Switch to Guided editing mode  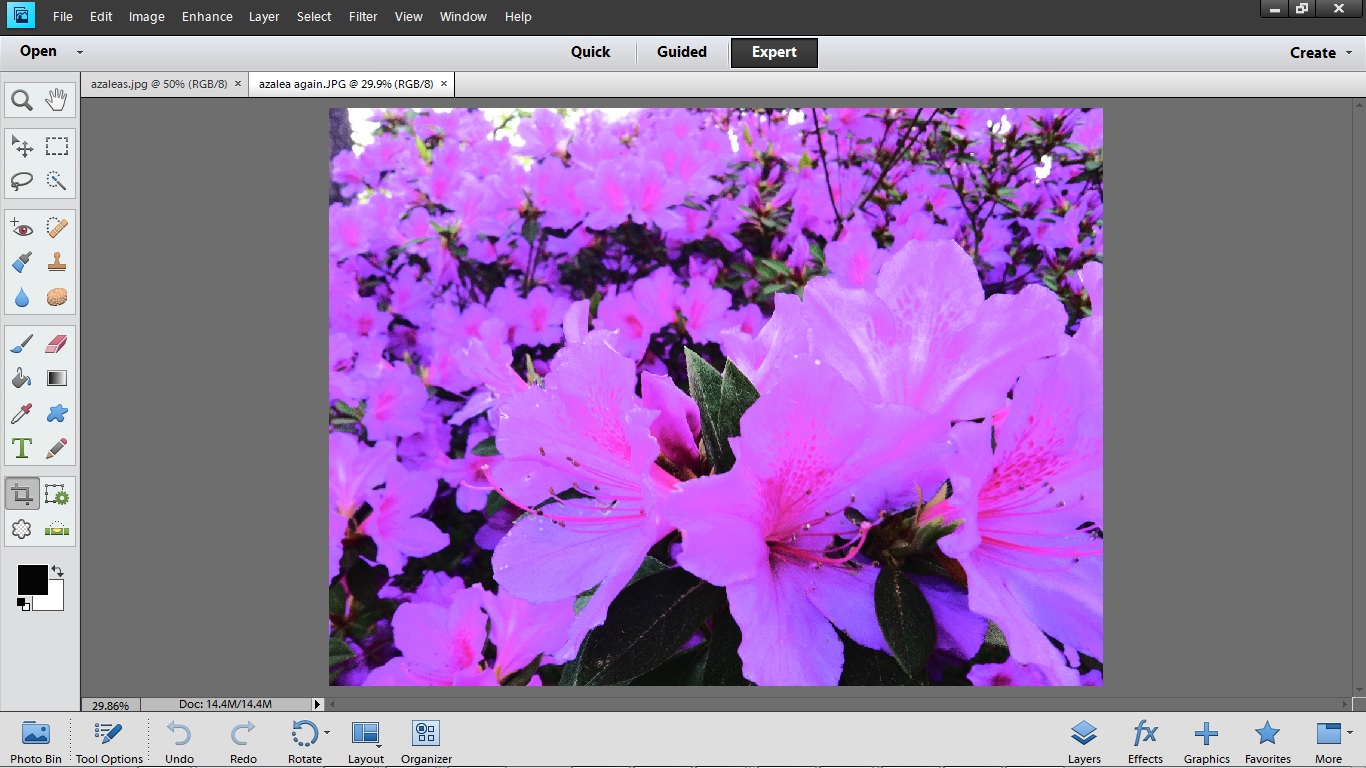click(682, 52)
